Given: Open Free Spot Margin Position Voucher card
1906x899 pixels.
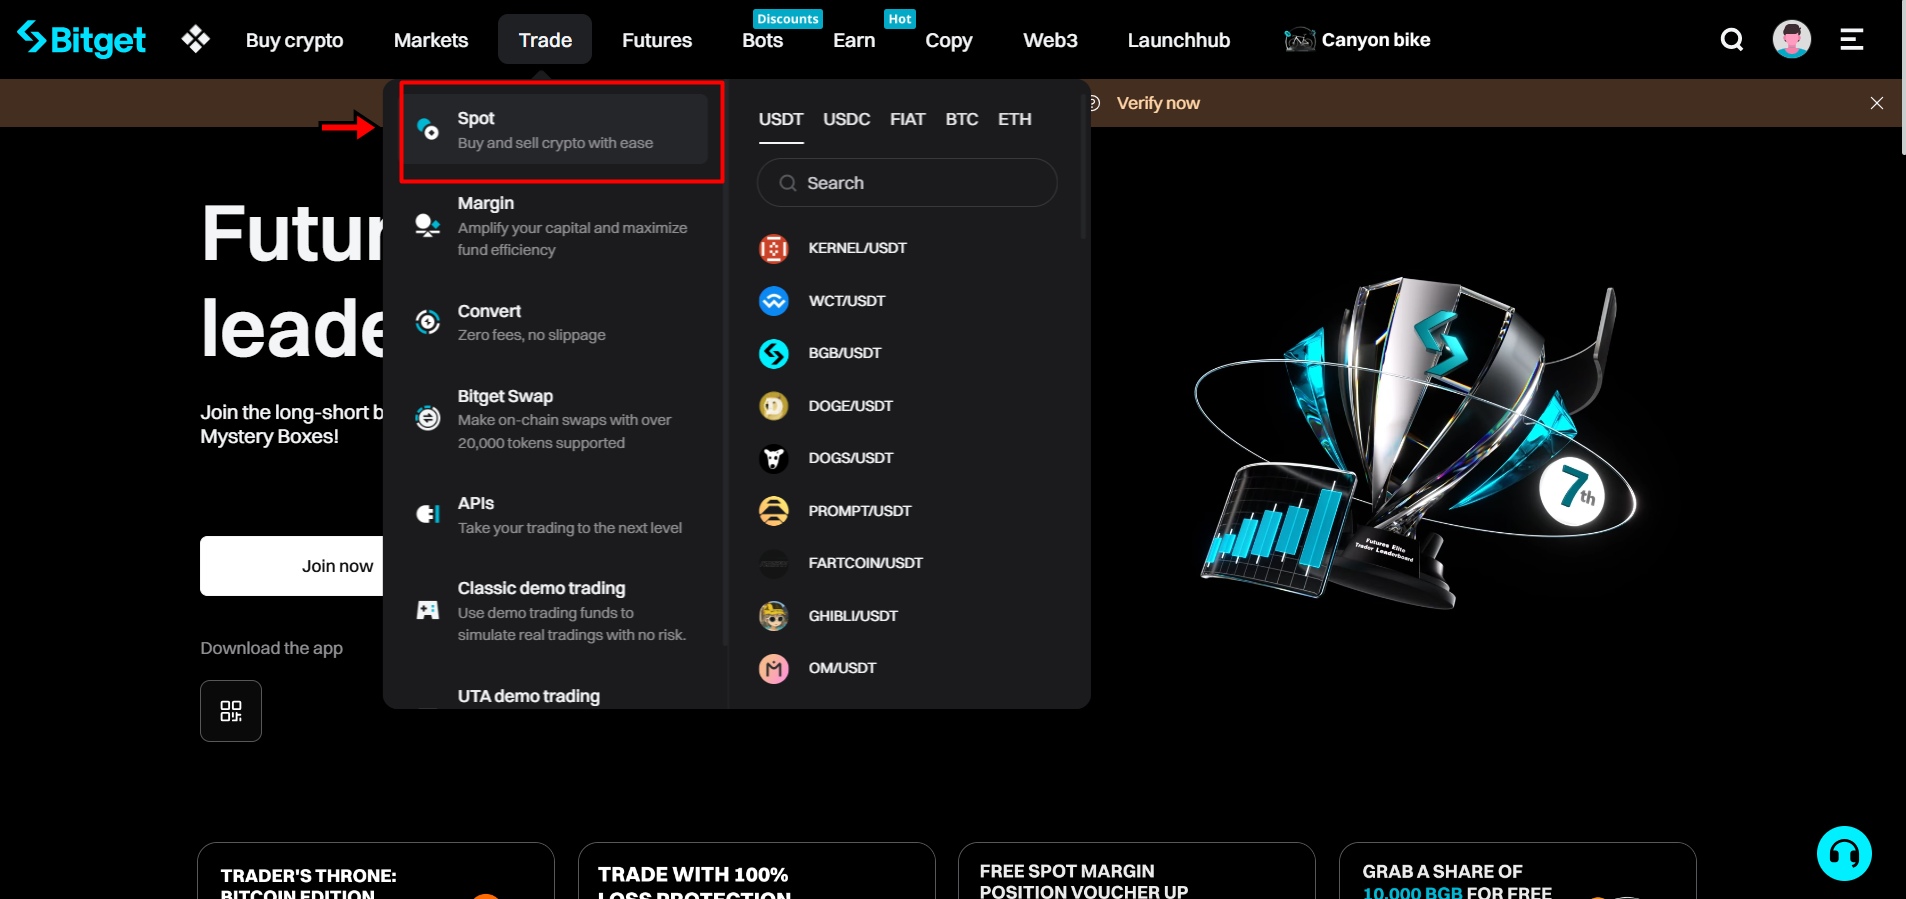Looking at the screenshot, I should pyautogui.click(x=1137, y=871).
